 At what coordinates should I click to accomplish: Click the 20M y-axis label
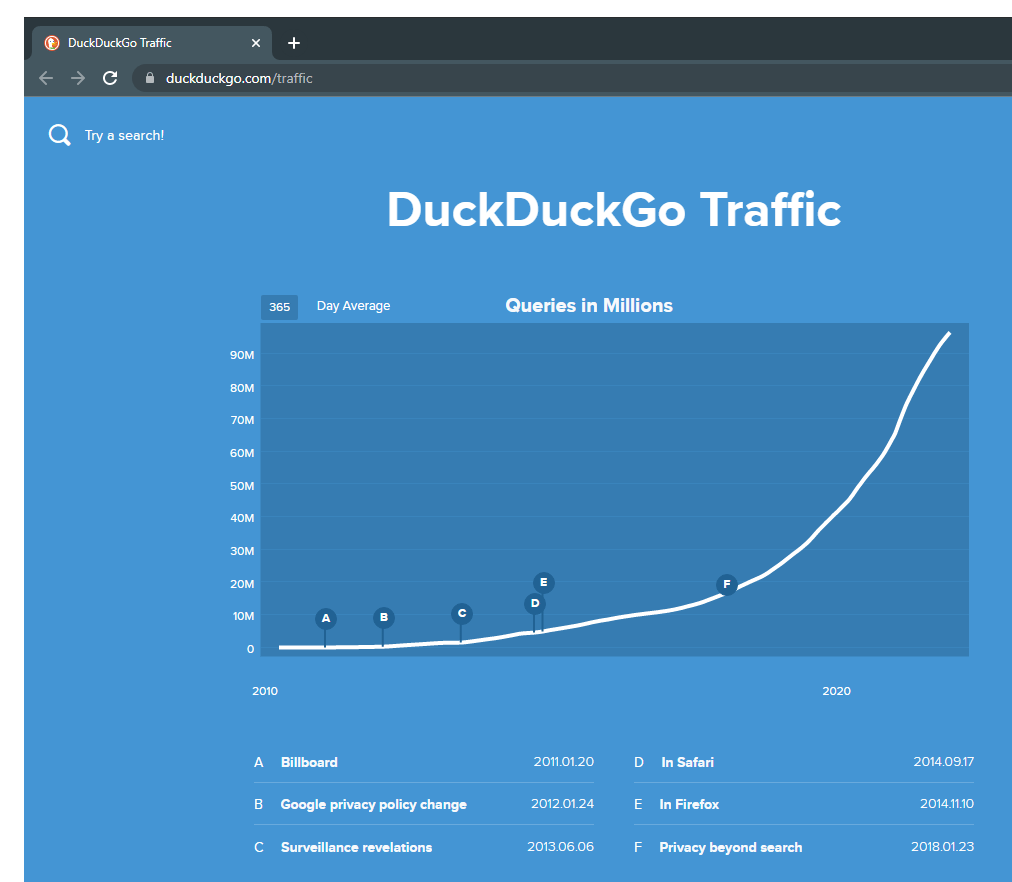pyautogui.click(x=242, y=584)
